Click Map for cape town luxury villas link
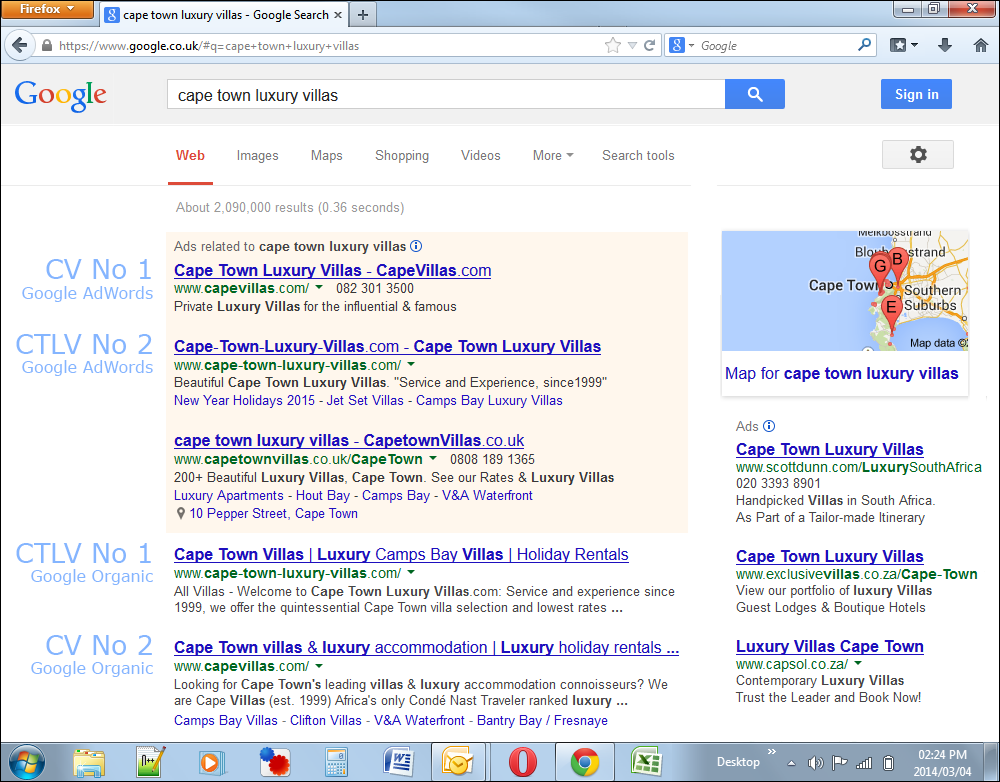 point(841,374)
